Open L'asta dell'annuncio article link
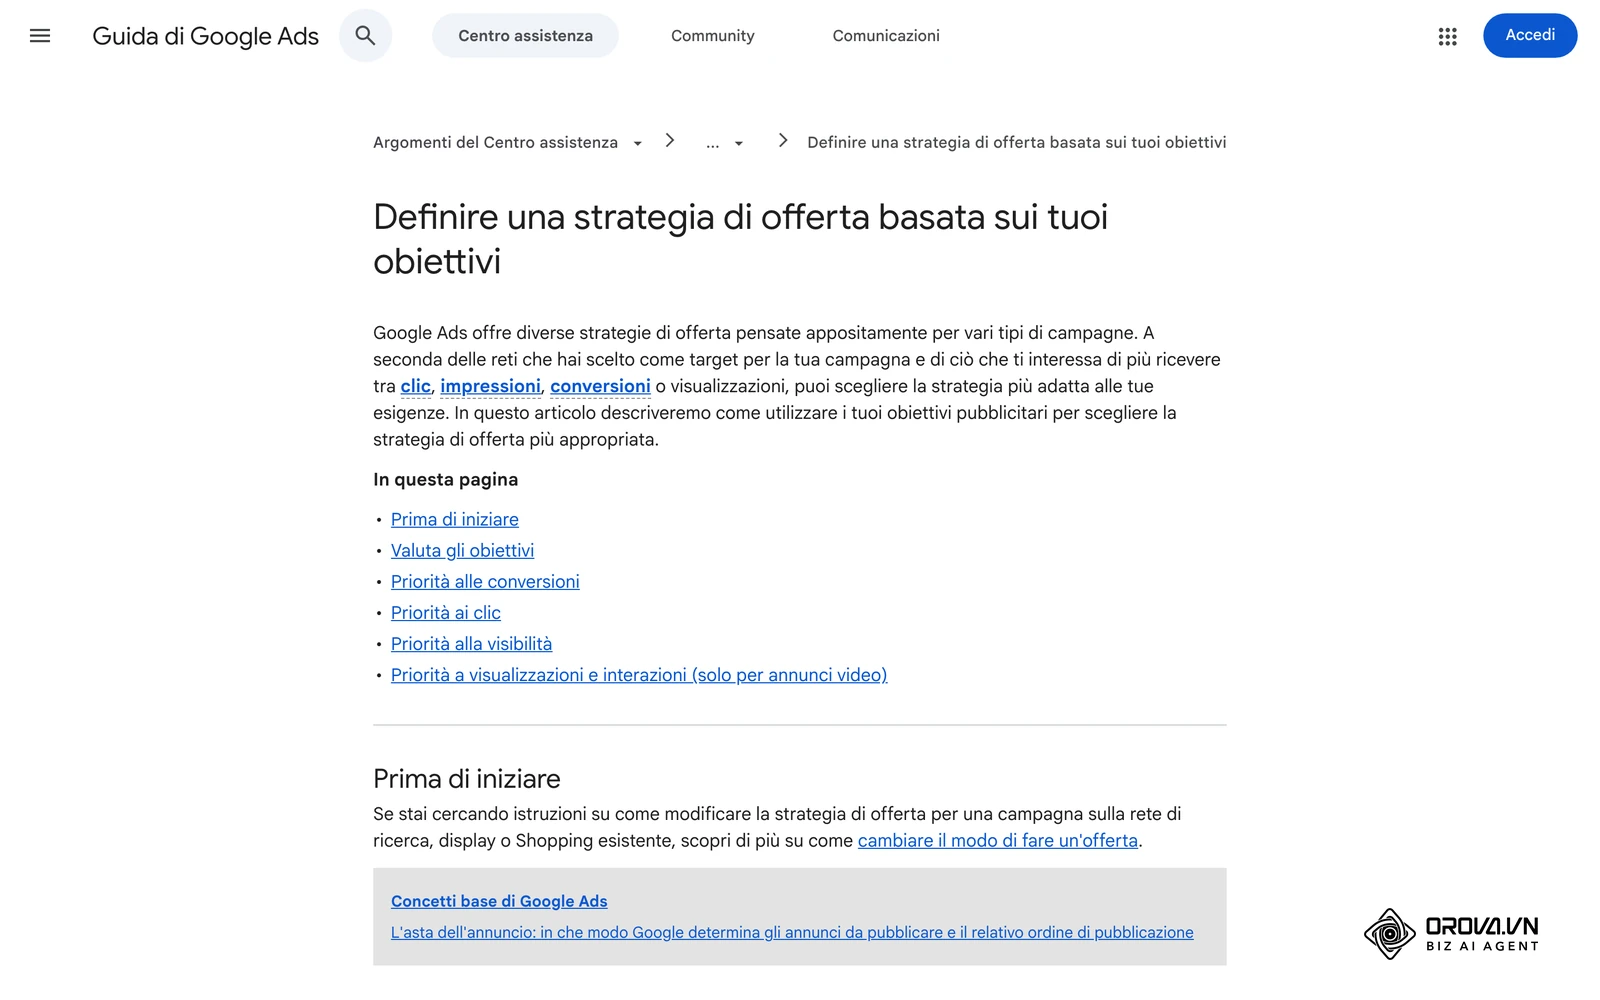The width and height of the screenshot is (1600, 1000). 792,932
